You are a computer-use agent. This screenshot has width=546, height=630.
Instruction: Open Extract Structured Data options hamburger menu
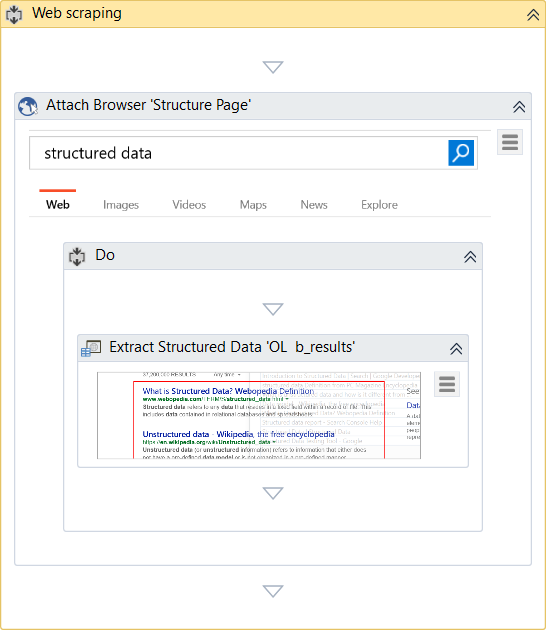(447, 384)
